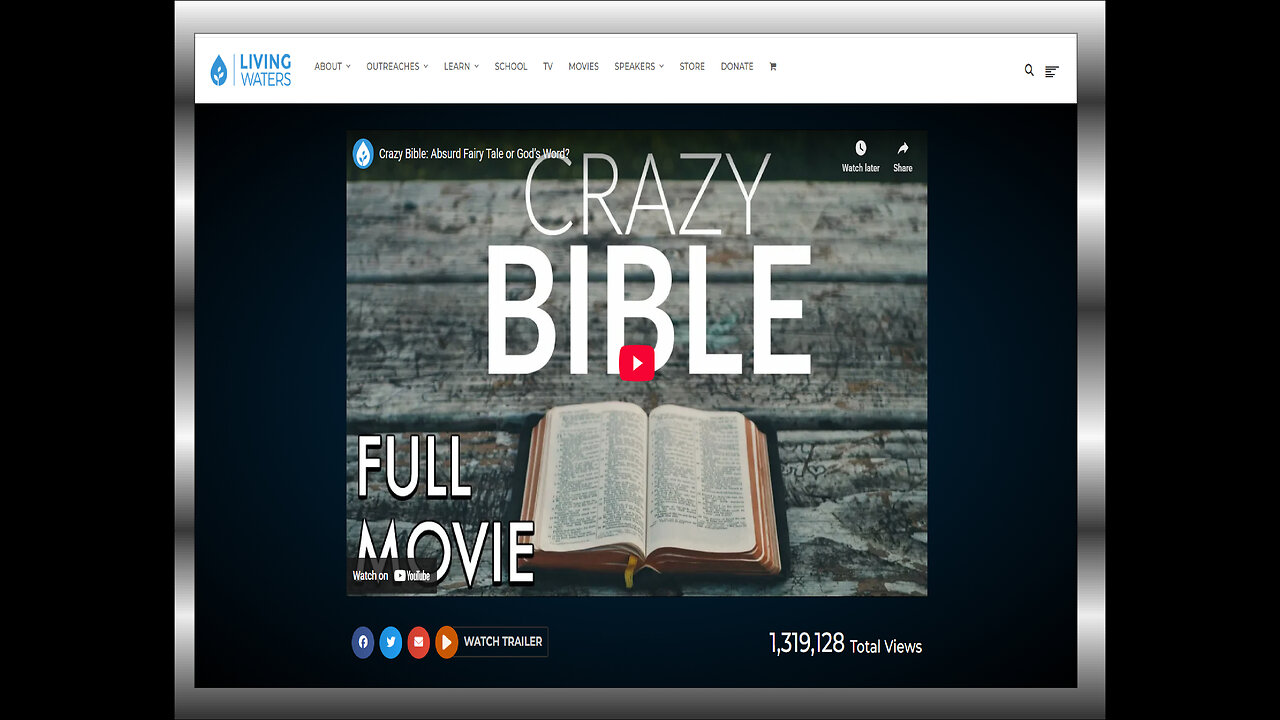The image size is (1280, 720).
Task: Share on Twitter
Action: (x=391, y=642)
